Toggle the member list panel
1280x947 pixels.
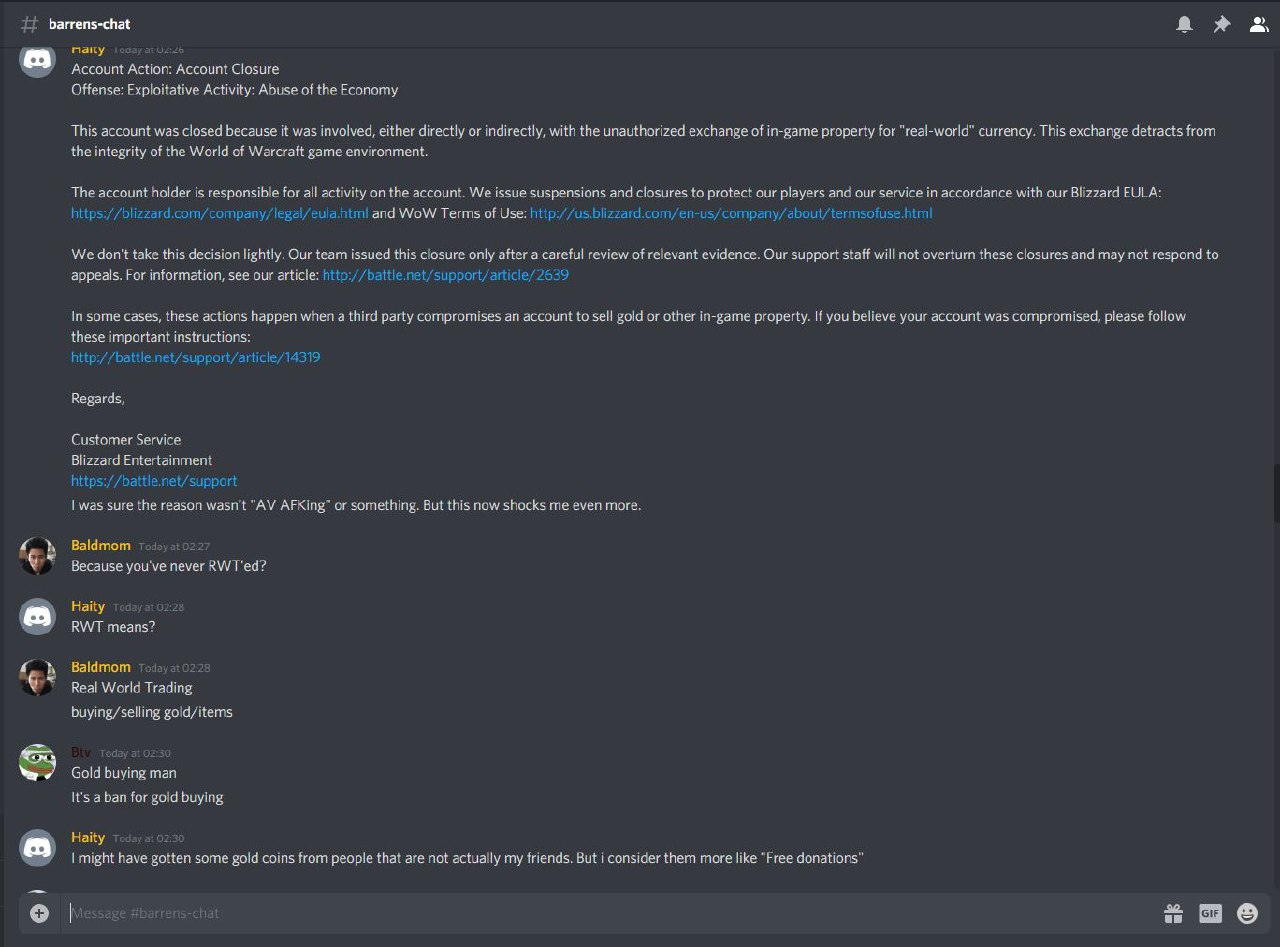pyautogui.click(x=1259, y=25)
